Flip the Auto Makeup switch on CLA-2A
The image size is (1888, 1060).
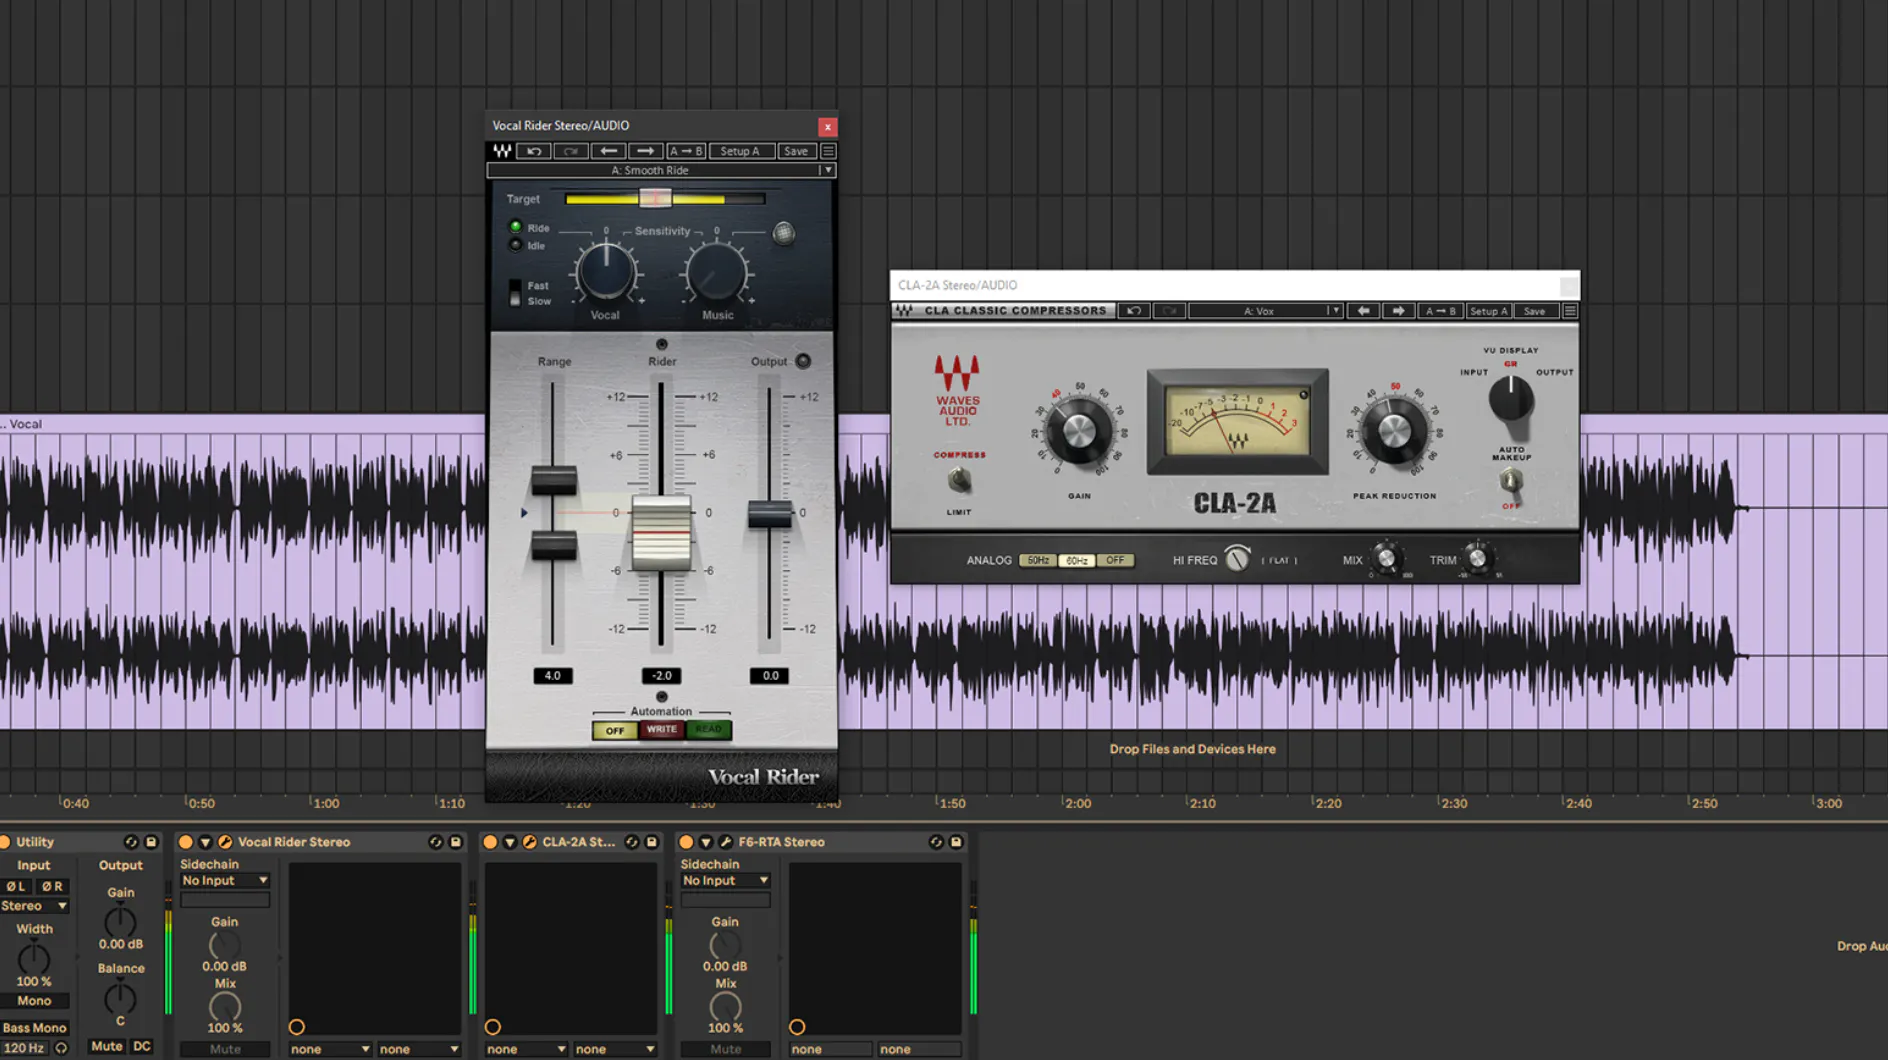coord(1511,481)
